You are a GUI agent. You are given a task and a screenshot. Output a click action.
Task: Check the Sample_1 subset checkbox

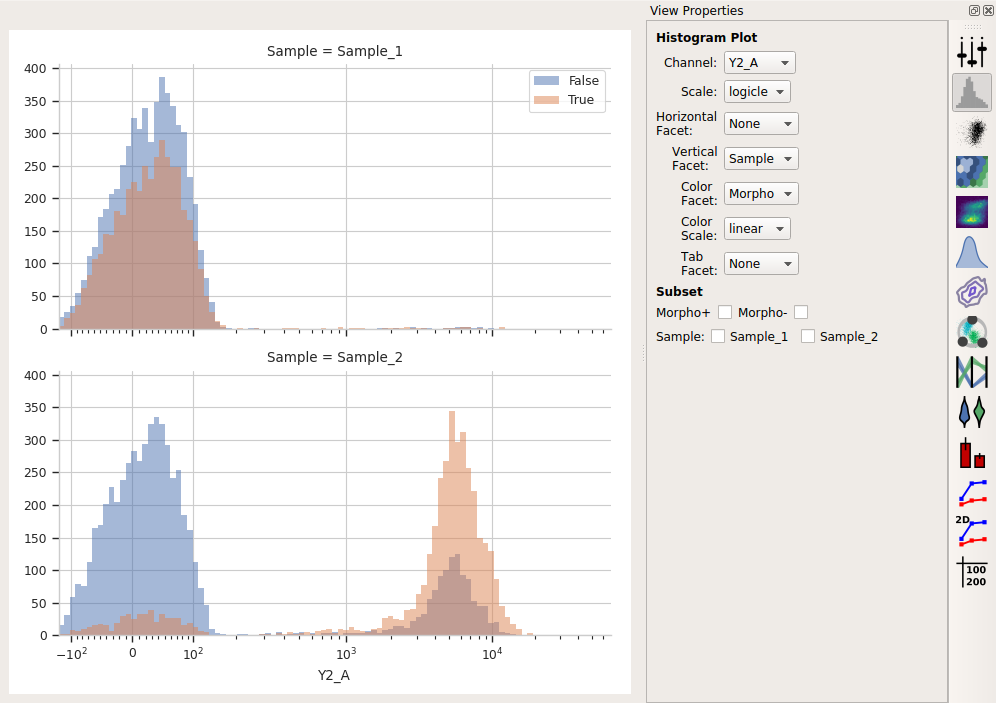(x=718, y=337)
